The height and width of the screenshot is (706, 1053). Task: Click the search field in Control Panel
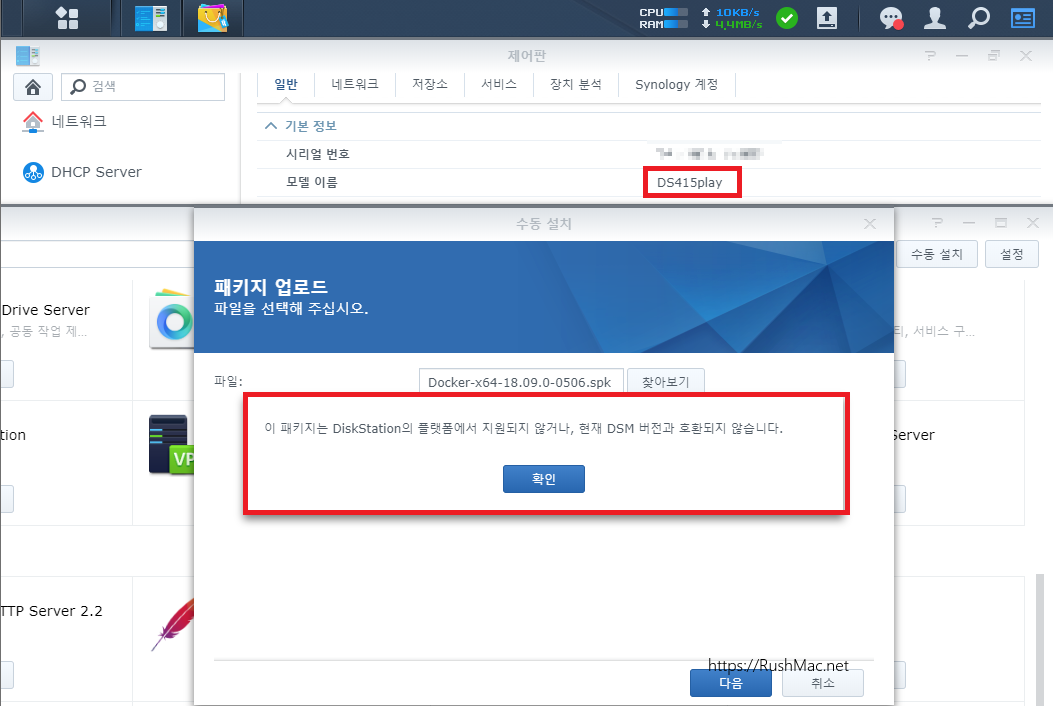[143, 87]
